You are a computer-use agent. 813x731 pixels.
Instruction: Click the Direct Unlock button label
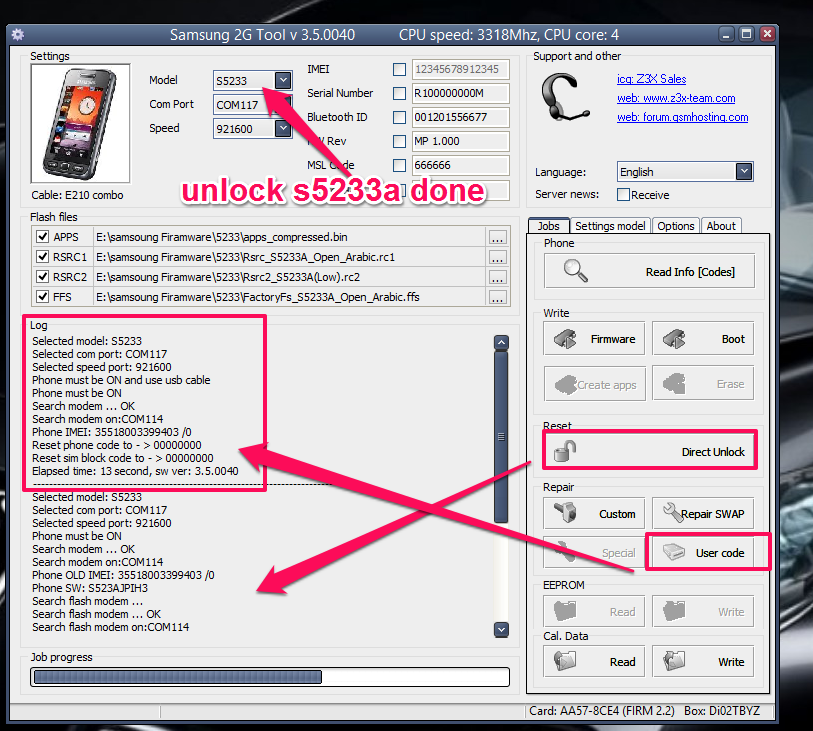[x=713, y=452]
